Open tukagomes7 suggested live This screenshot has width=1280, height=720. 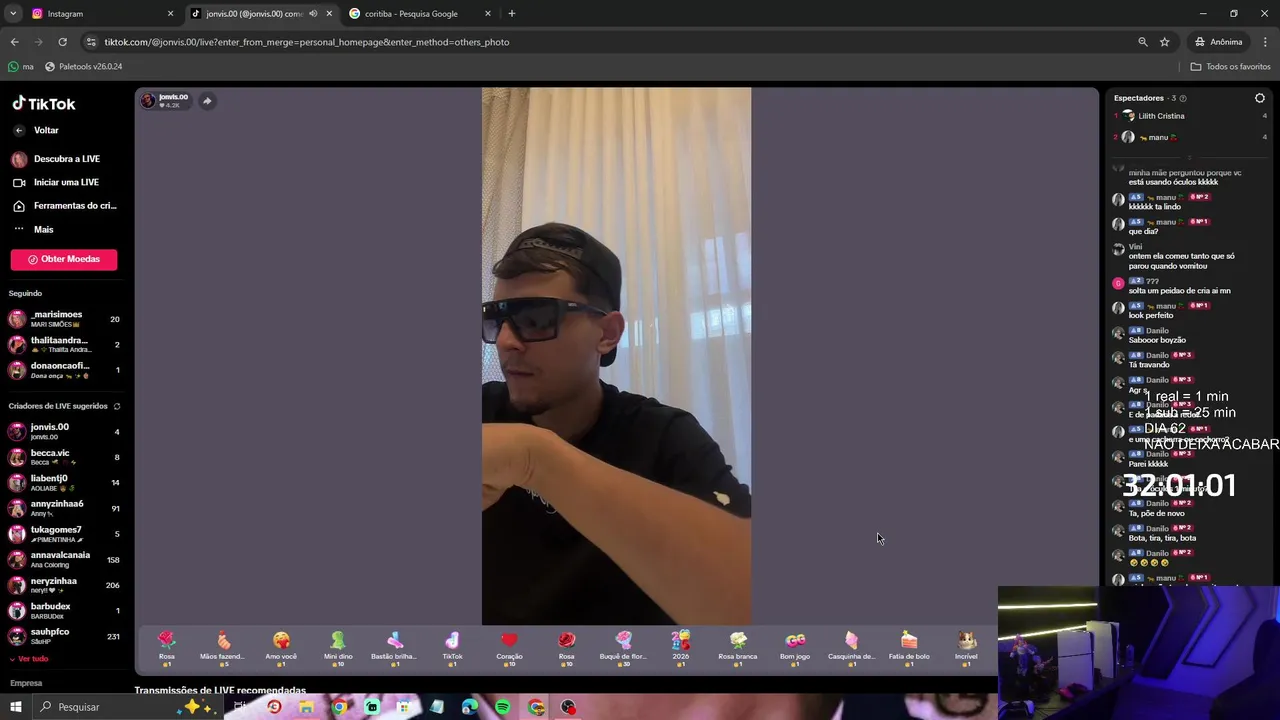(x=64, y=534)
